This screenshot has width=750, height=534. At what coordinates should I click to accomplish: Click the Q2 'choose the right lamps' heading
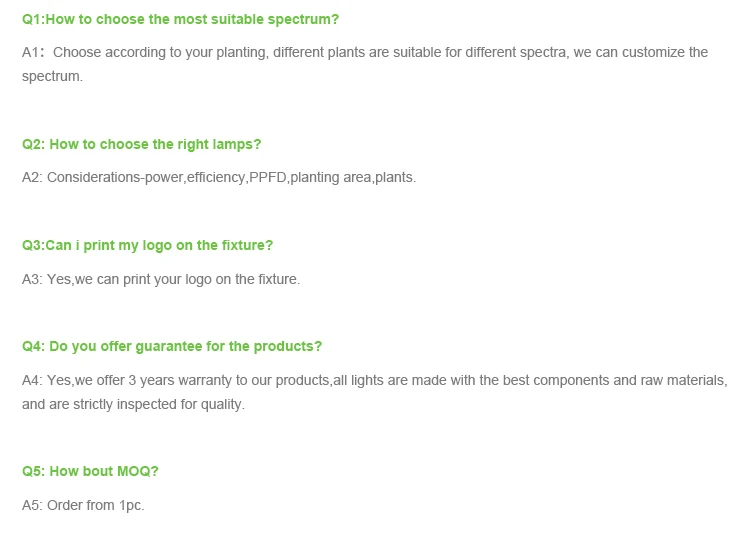coord(142,145)
